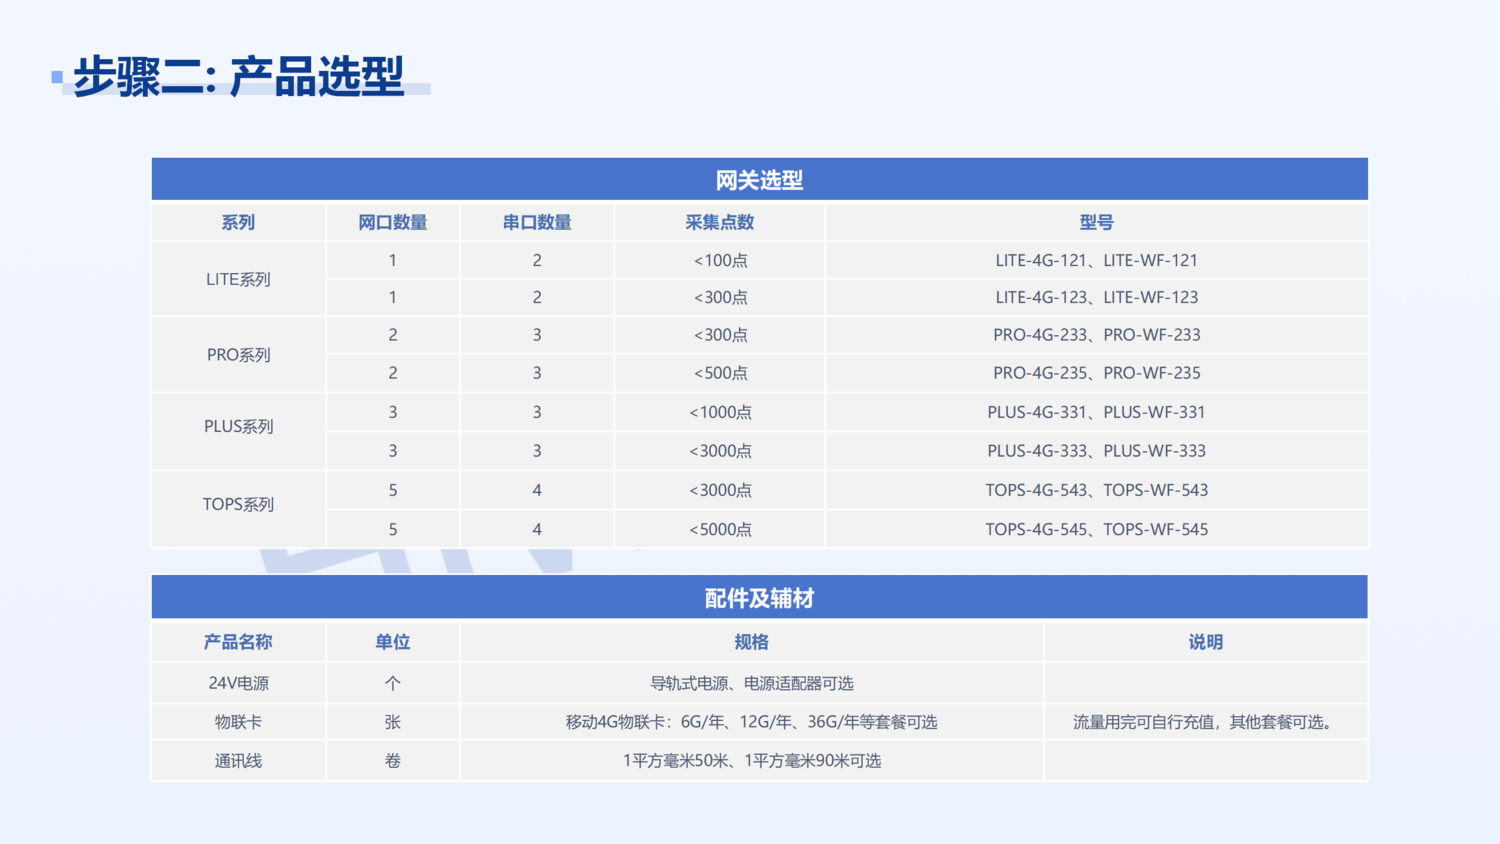
Task: Select the 24V电源 cell
Action: pyautogui.click(x=238, y=683)
